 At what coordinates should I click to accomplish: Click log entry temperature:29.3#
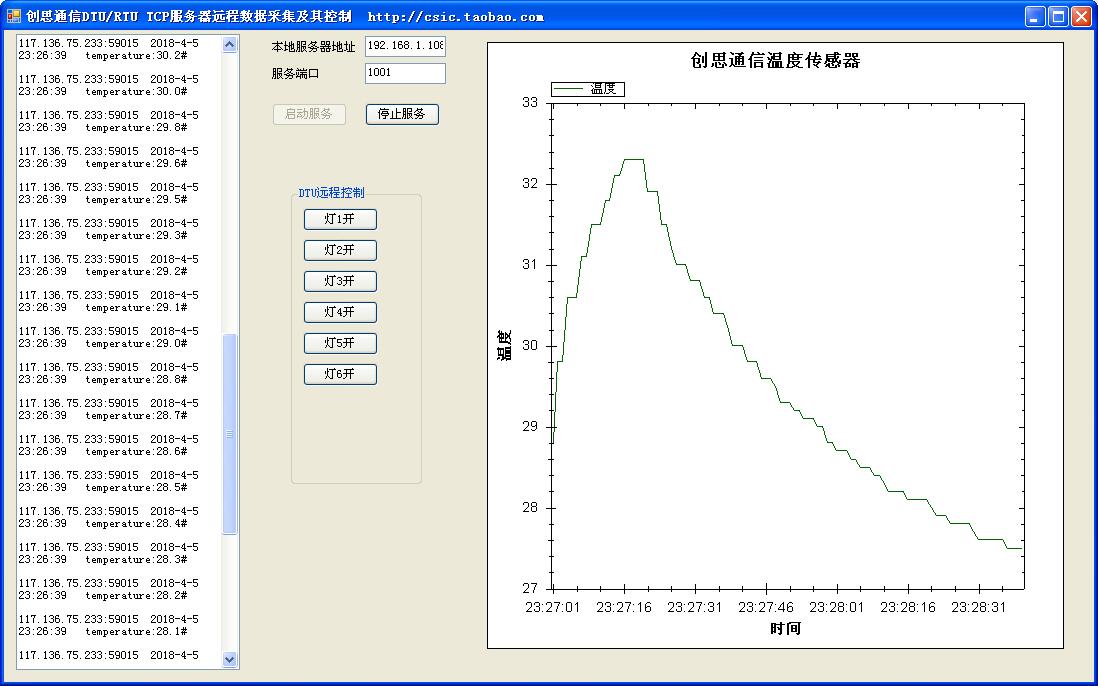(136, 236)
